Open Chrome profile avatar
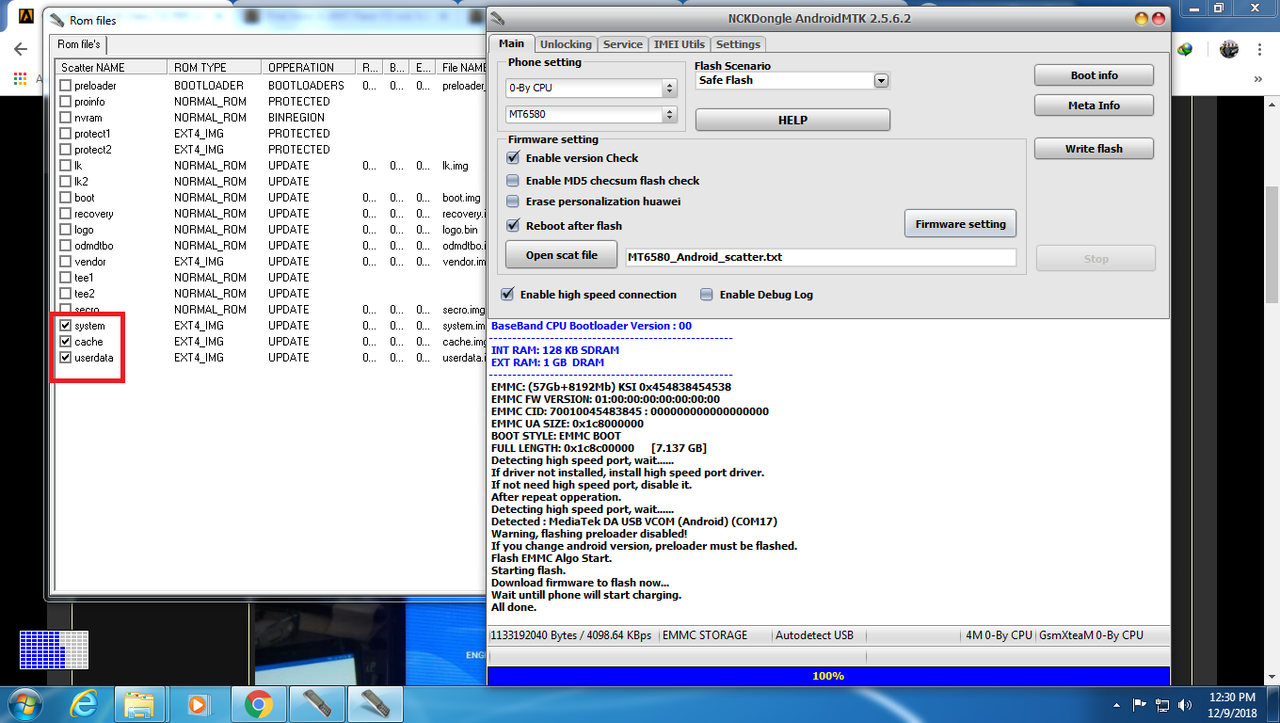The image size is (1280, 723). tap(1229, 48)
